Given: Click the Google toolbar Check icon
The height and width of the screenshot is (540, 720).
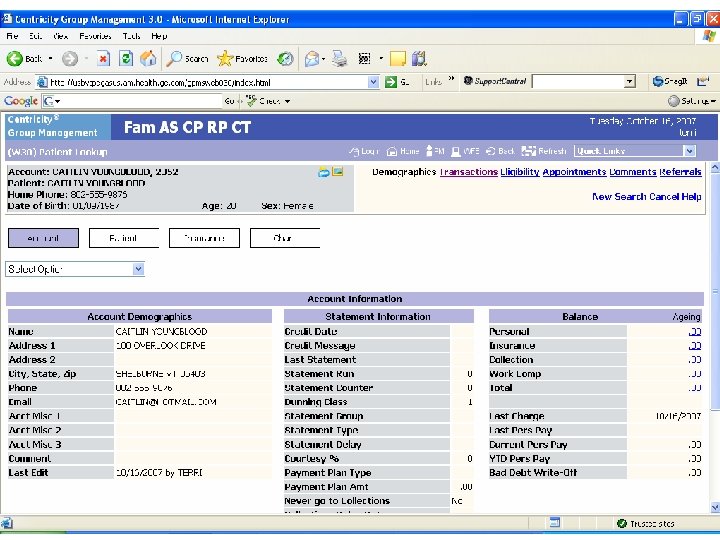Looking at the screenshot, I should tap(263, 101).
